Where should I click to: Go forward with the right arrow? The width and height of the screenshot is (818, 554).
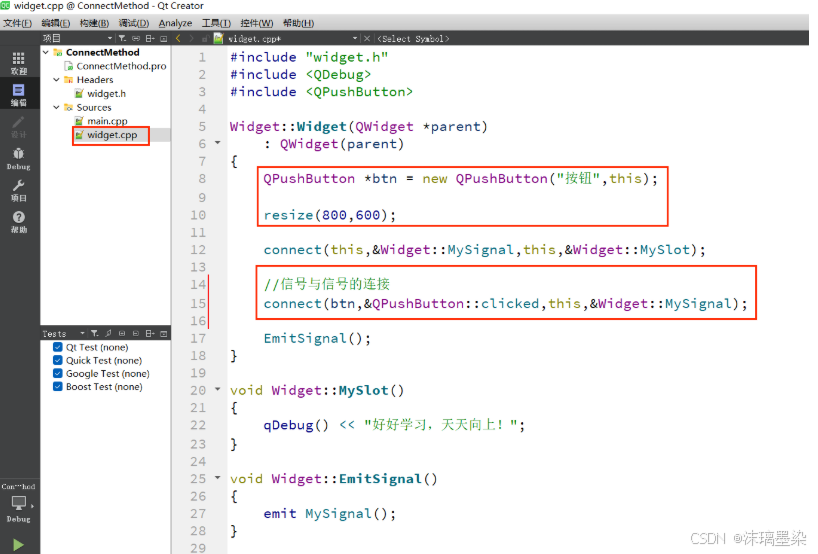point(191,38)
